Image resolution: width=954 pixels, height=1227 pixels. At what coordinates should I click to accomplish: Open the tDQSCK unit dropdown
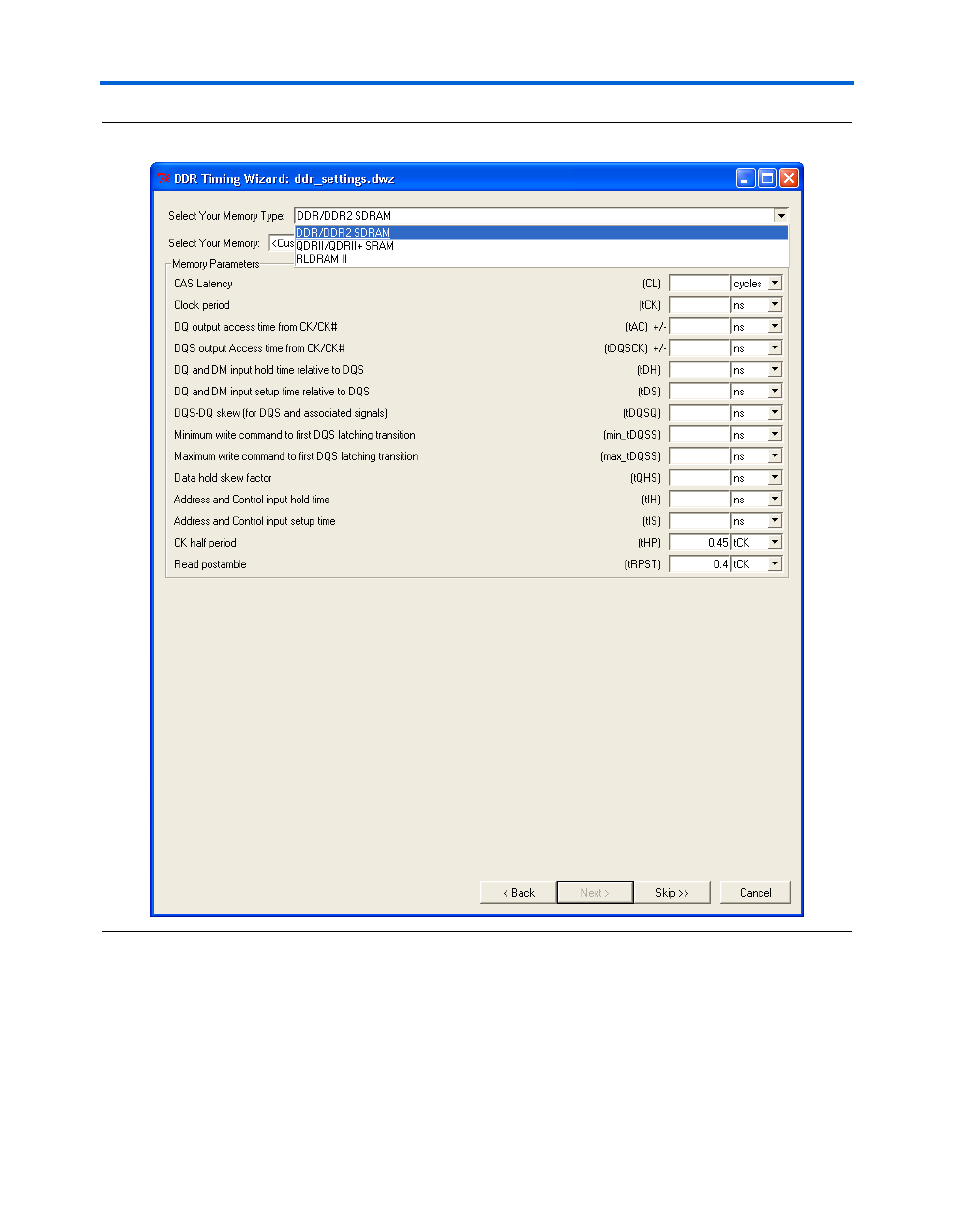pos(774,348)
